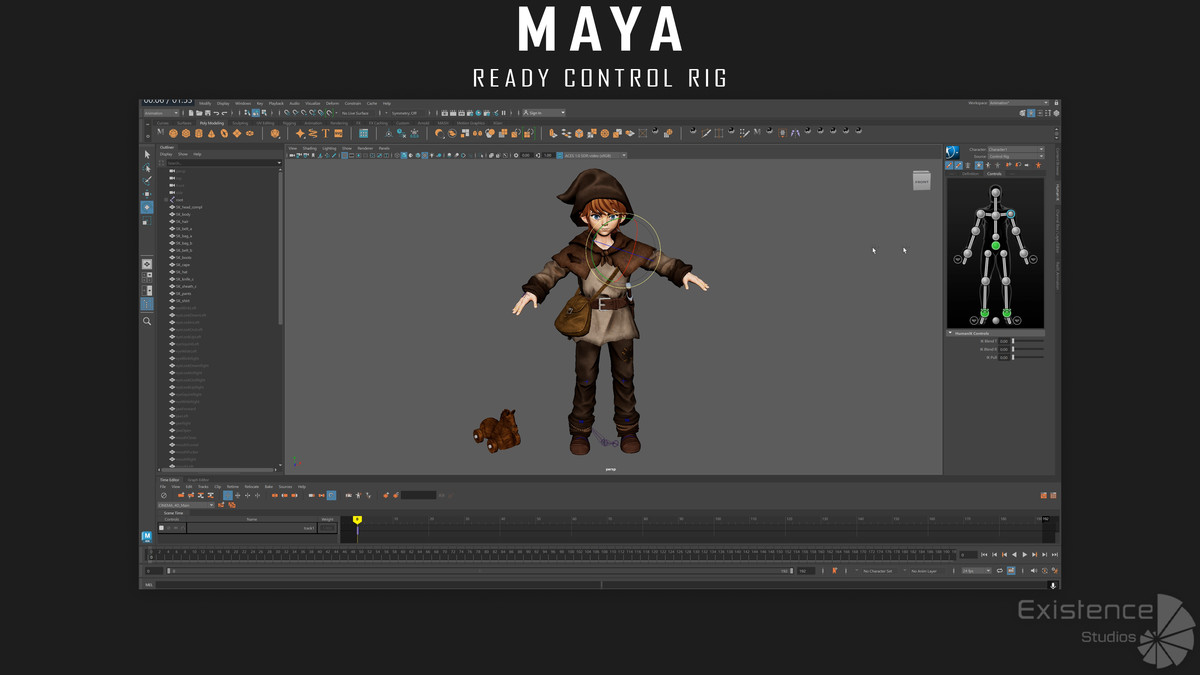Screen dimensions: 1200x675
Task: Expand the root node in Outliner
Action: pos(166,199)
